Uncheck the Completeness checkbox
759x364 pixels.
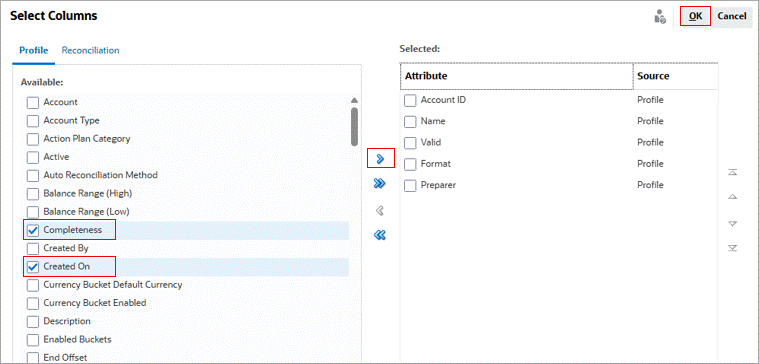coord(33,230)
